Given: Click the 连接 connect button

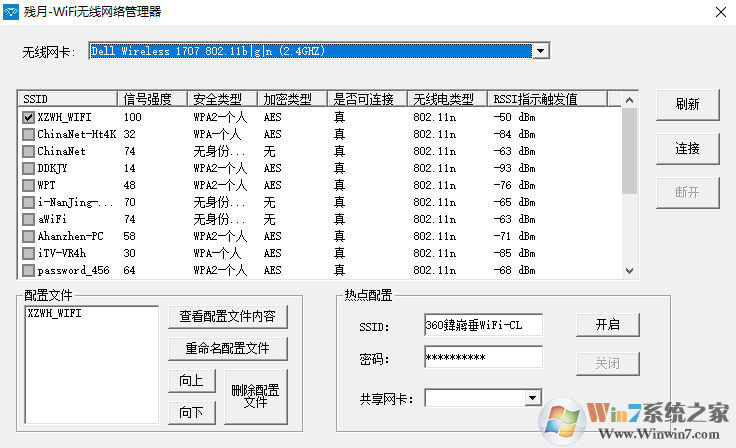Looking at the screenshot, I should (x=687, y=149).
